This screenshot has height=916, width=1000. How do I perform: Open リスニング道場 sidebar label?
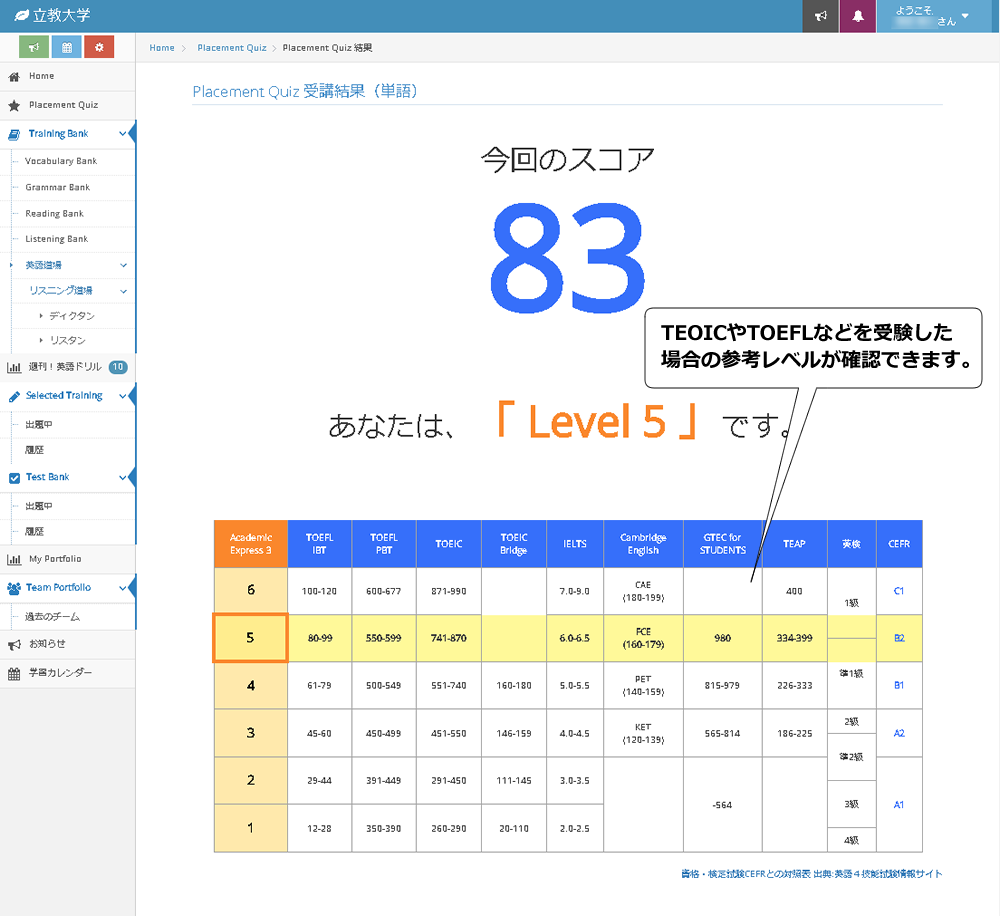(x=61, y=290)
